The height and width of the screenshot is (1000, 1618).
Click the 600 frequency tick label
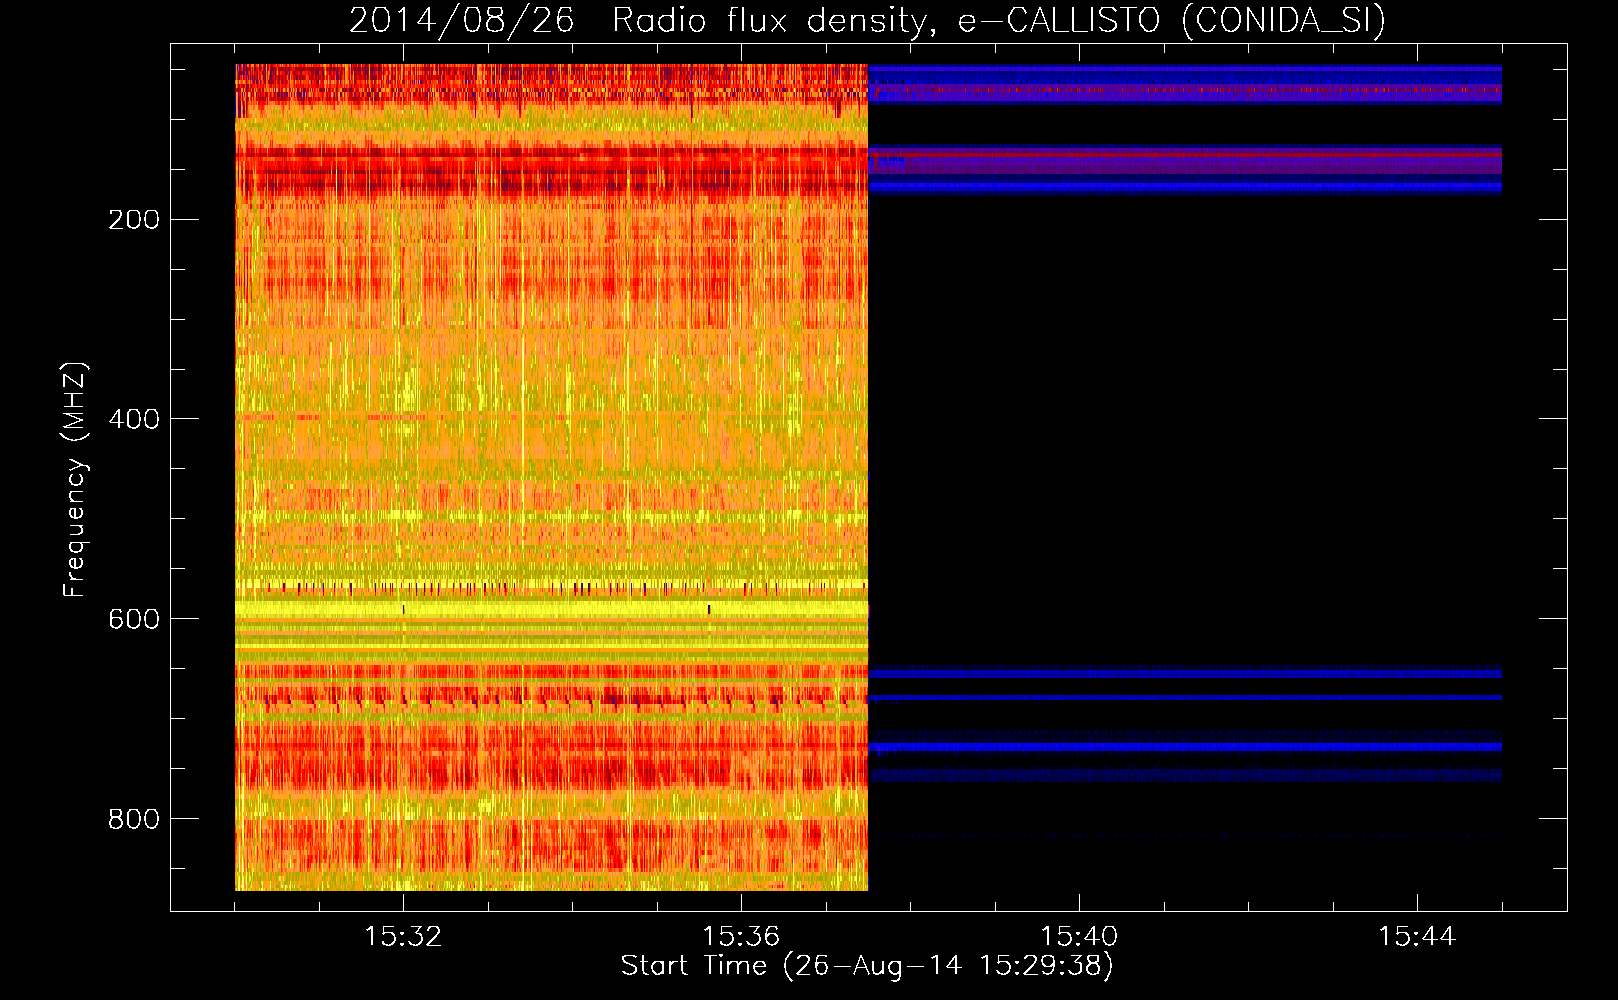[134, 619]
